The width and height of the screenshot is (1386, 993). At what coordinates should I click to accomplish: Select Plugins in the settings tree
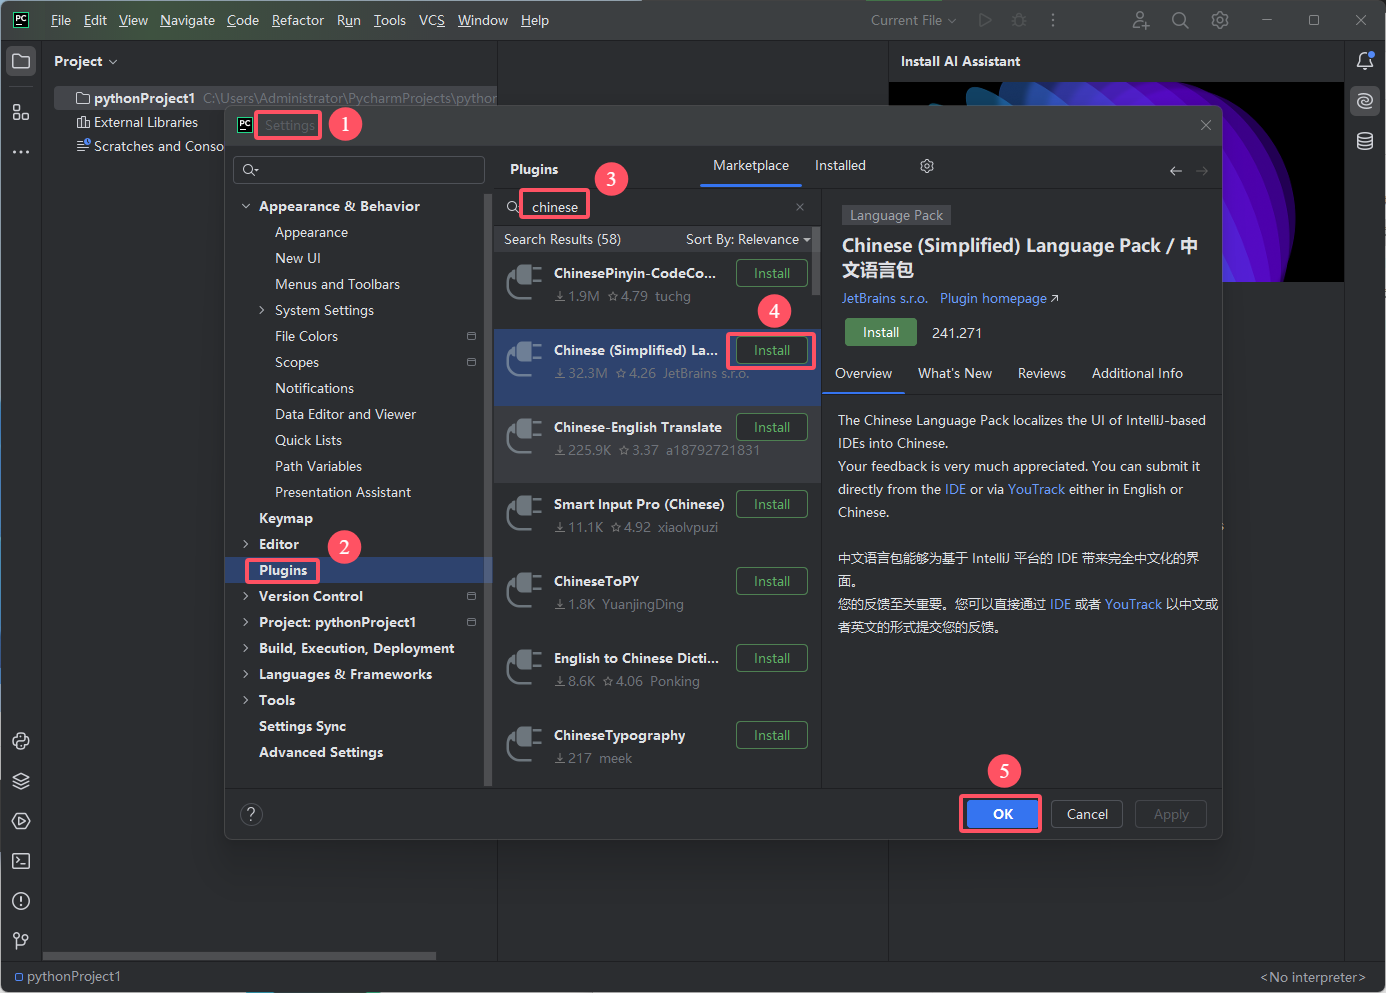point(359,570)
